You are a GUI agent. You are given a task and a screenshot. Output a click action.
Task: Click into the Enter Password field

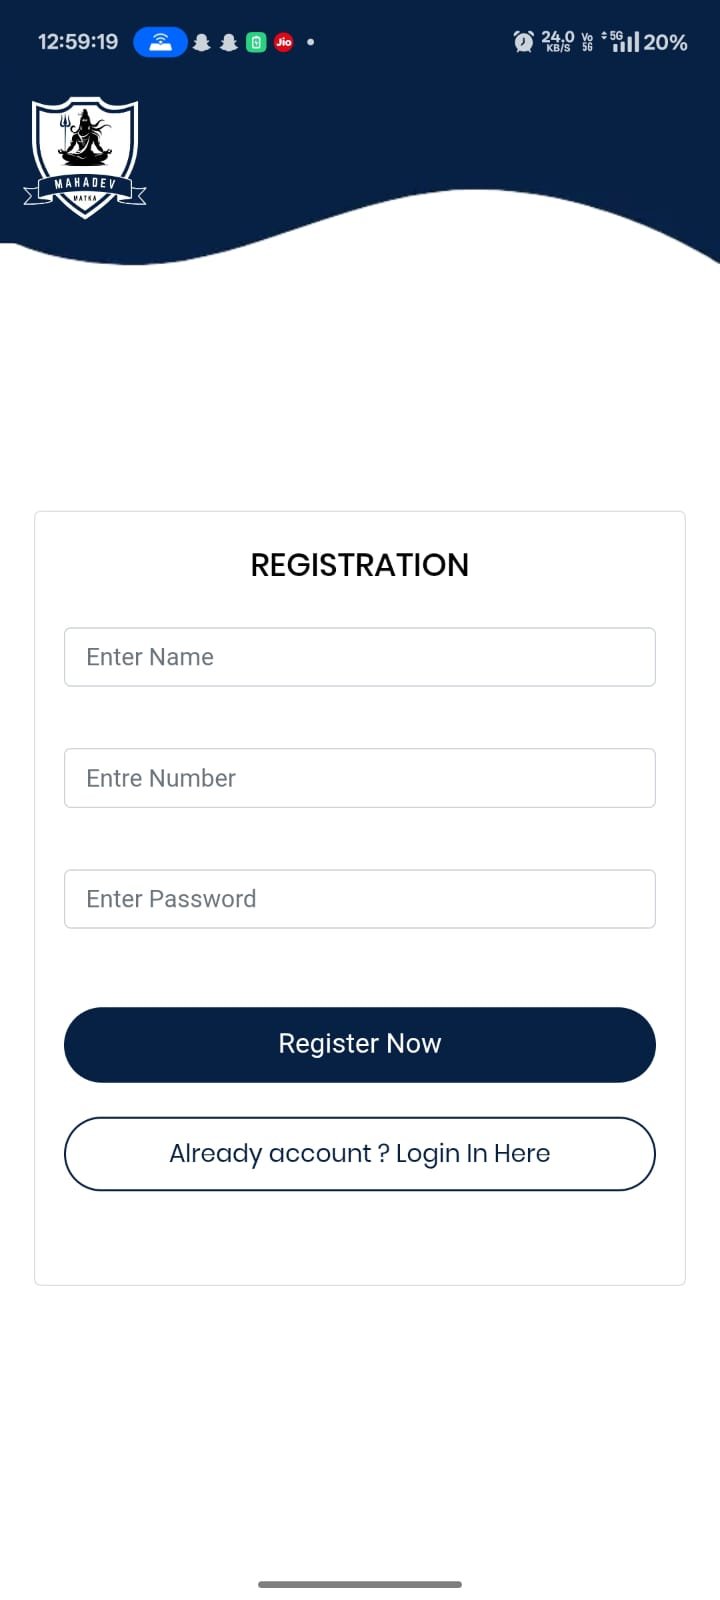click(360, 899)
